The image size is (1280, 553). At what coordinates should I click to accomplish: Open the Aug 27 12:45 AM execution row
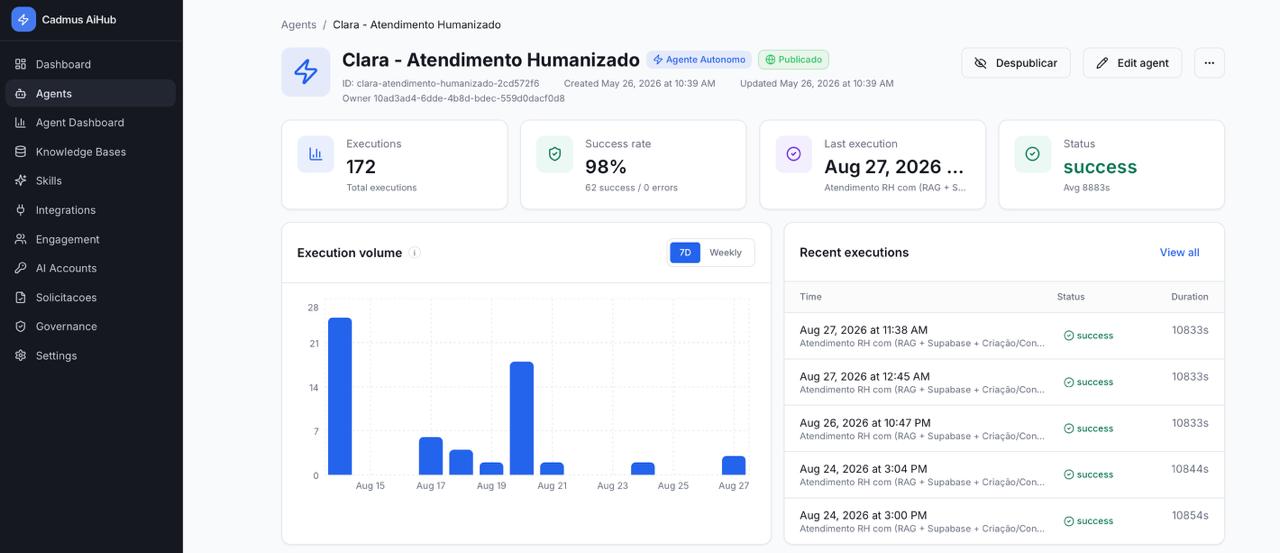1004,382
